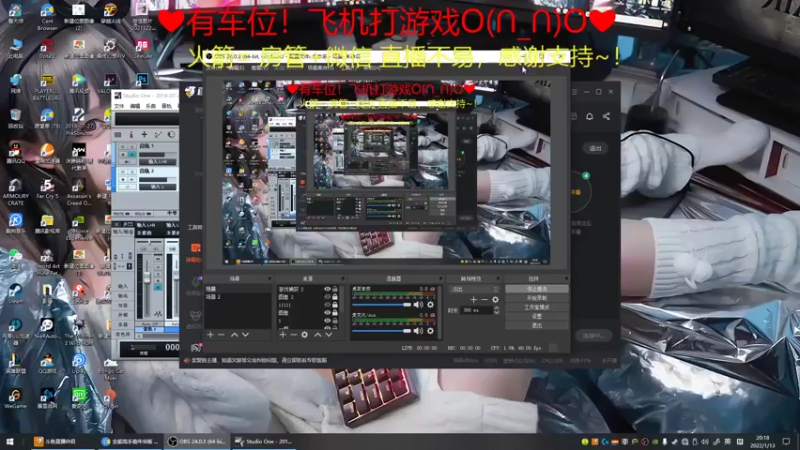Remove scene transition with minus icon
Screen dimensions: 800x450
click(485, 300)
